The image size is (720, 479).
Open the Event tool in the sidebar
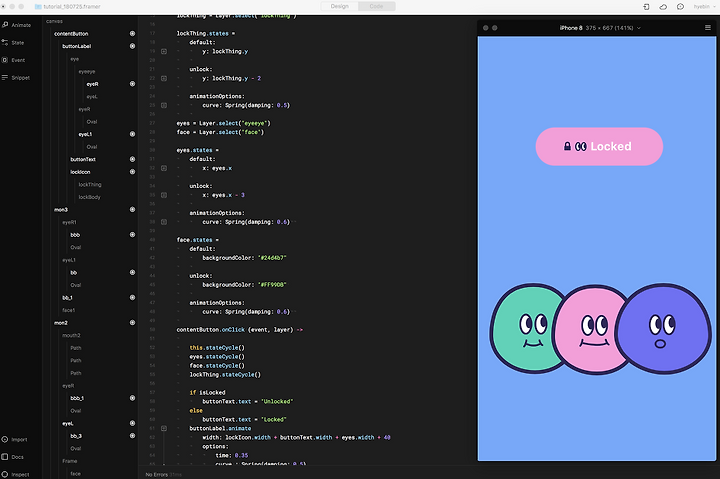point(13,60)
